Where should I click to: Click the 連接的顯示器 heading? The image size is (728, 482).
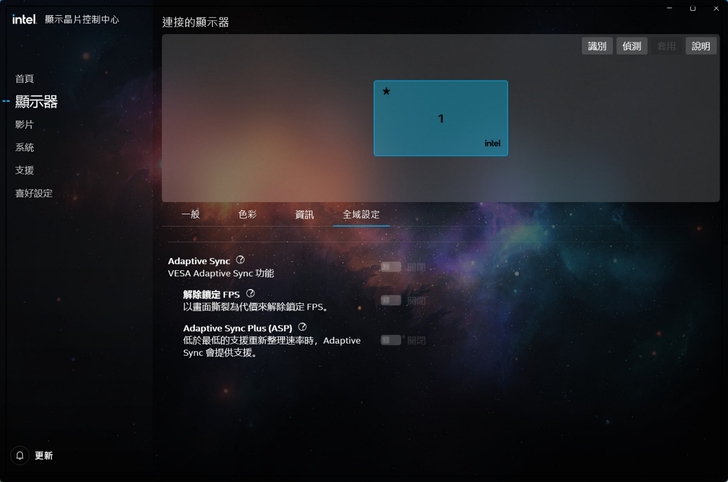pos(195,22)
